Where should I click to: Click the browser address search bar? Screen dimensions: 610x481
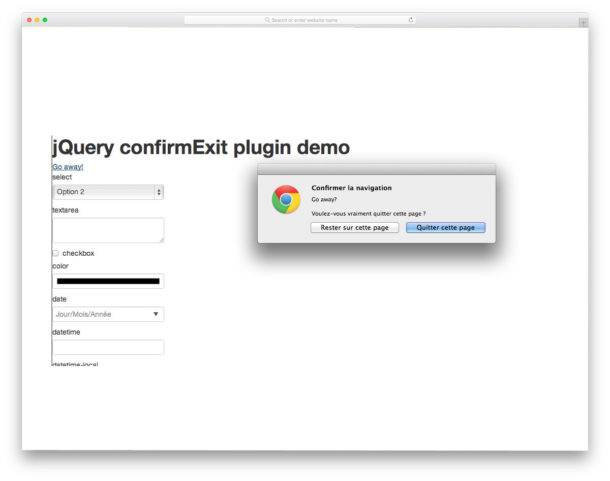(x=300, y=20)
